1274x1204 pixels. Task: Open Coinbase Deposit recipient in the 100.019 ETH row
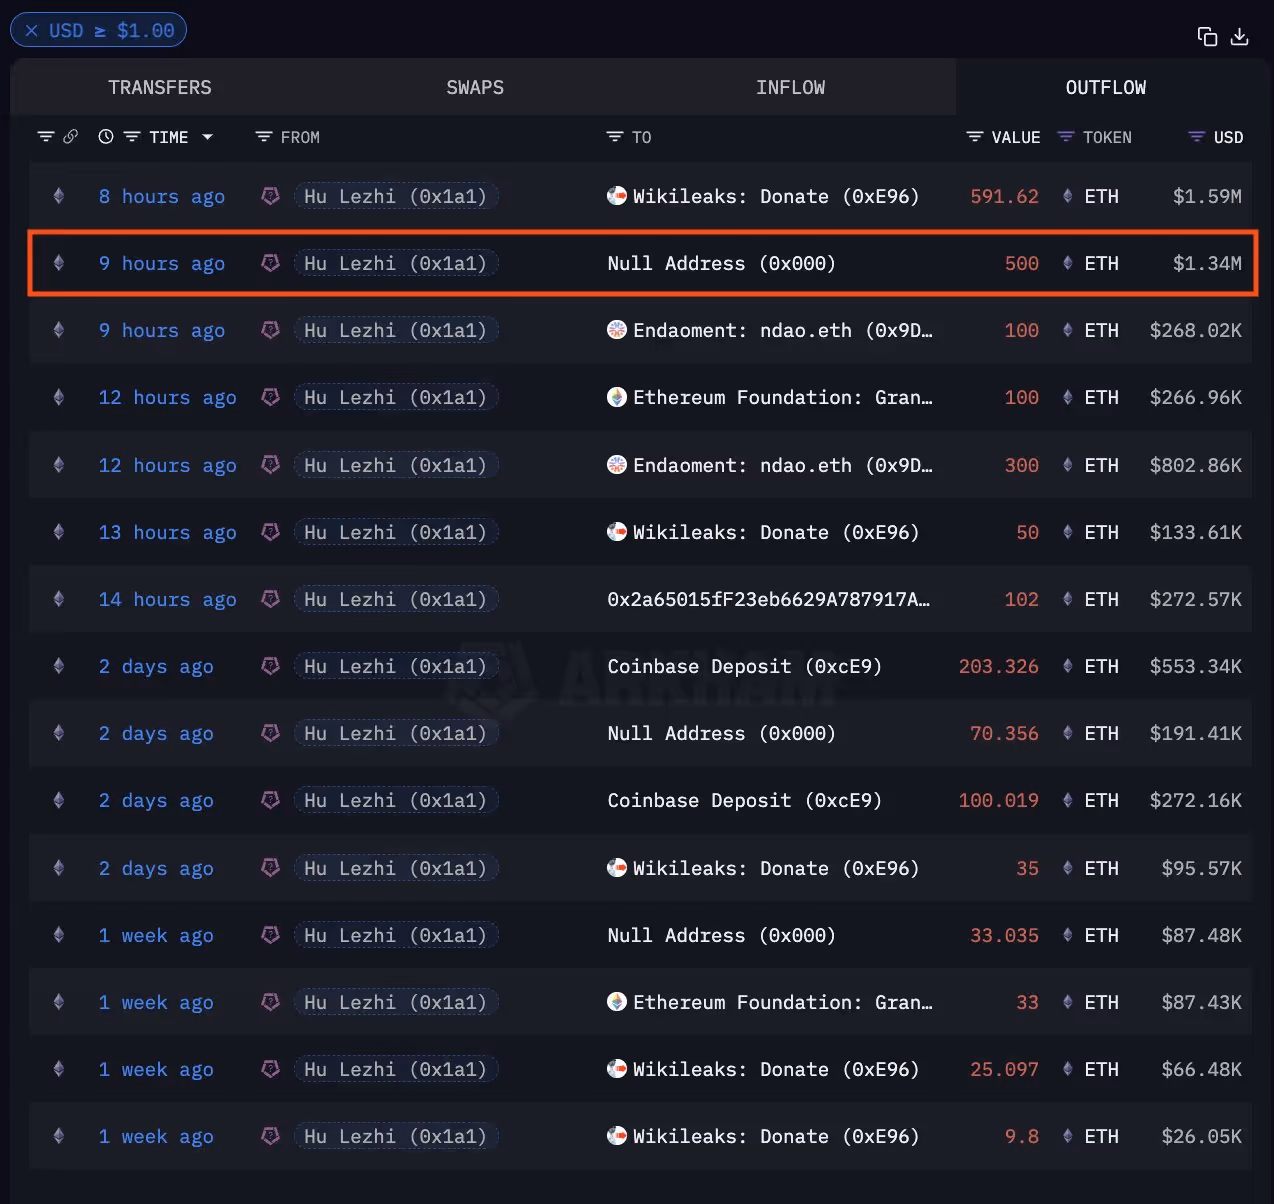[x=745, y=801]
